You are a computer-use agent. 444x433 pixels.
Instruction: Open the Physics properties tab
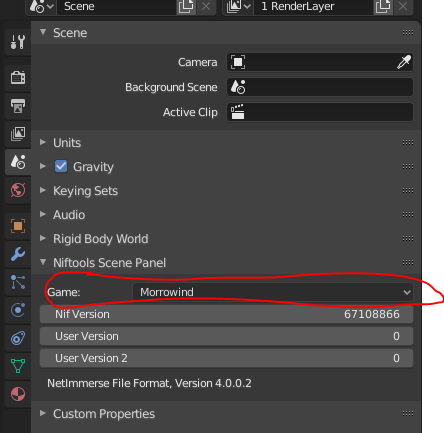coord(18,310)
